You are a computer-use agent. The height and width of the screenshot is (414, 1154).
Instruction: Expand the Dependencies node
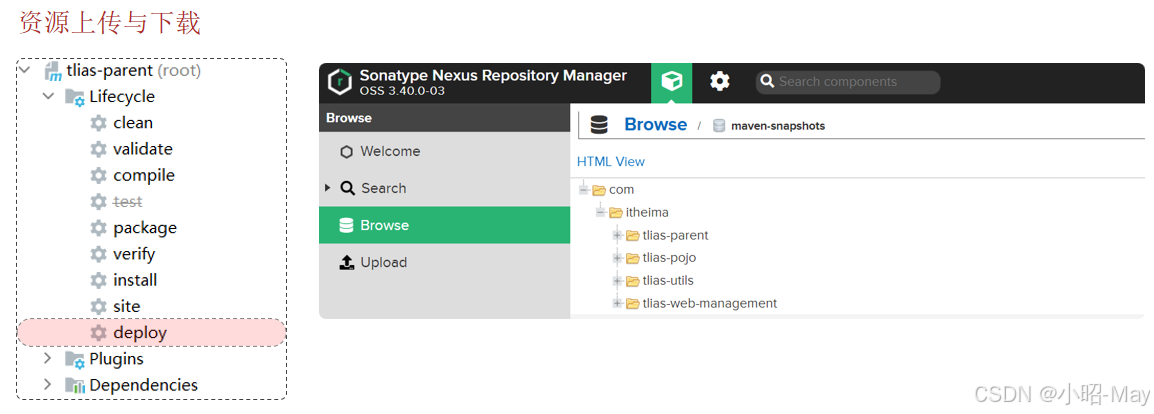[x=48, y=384]
